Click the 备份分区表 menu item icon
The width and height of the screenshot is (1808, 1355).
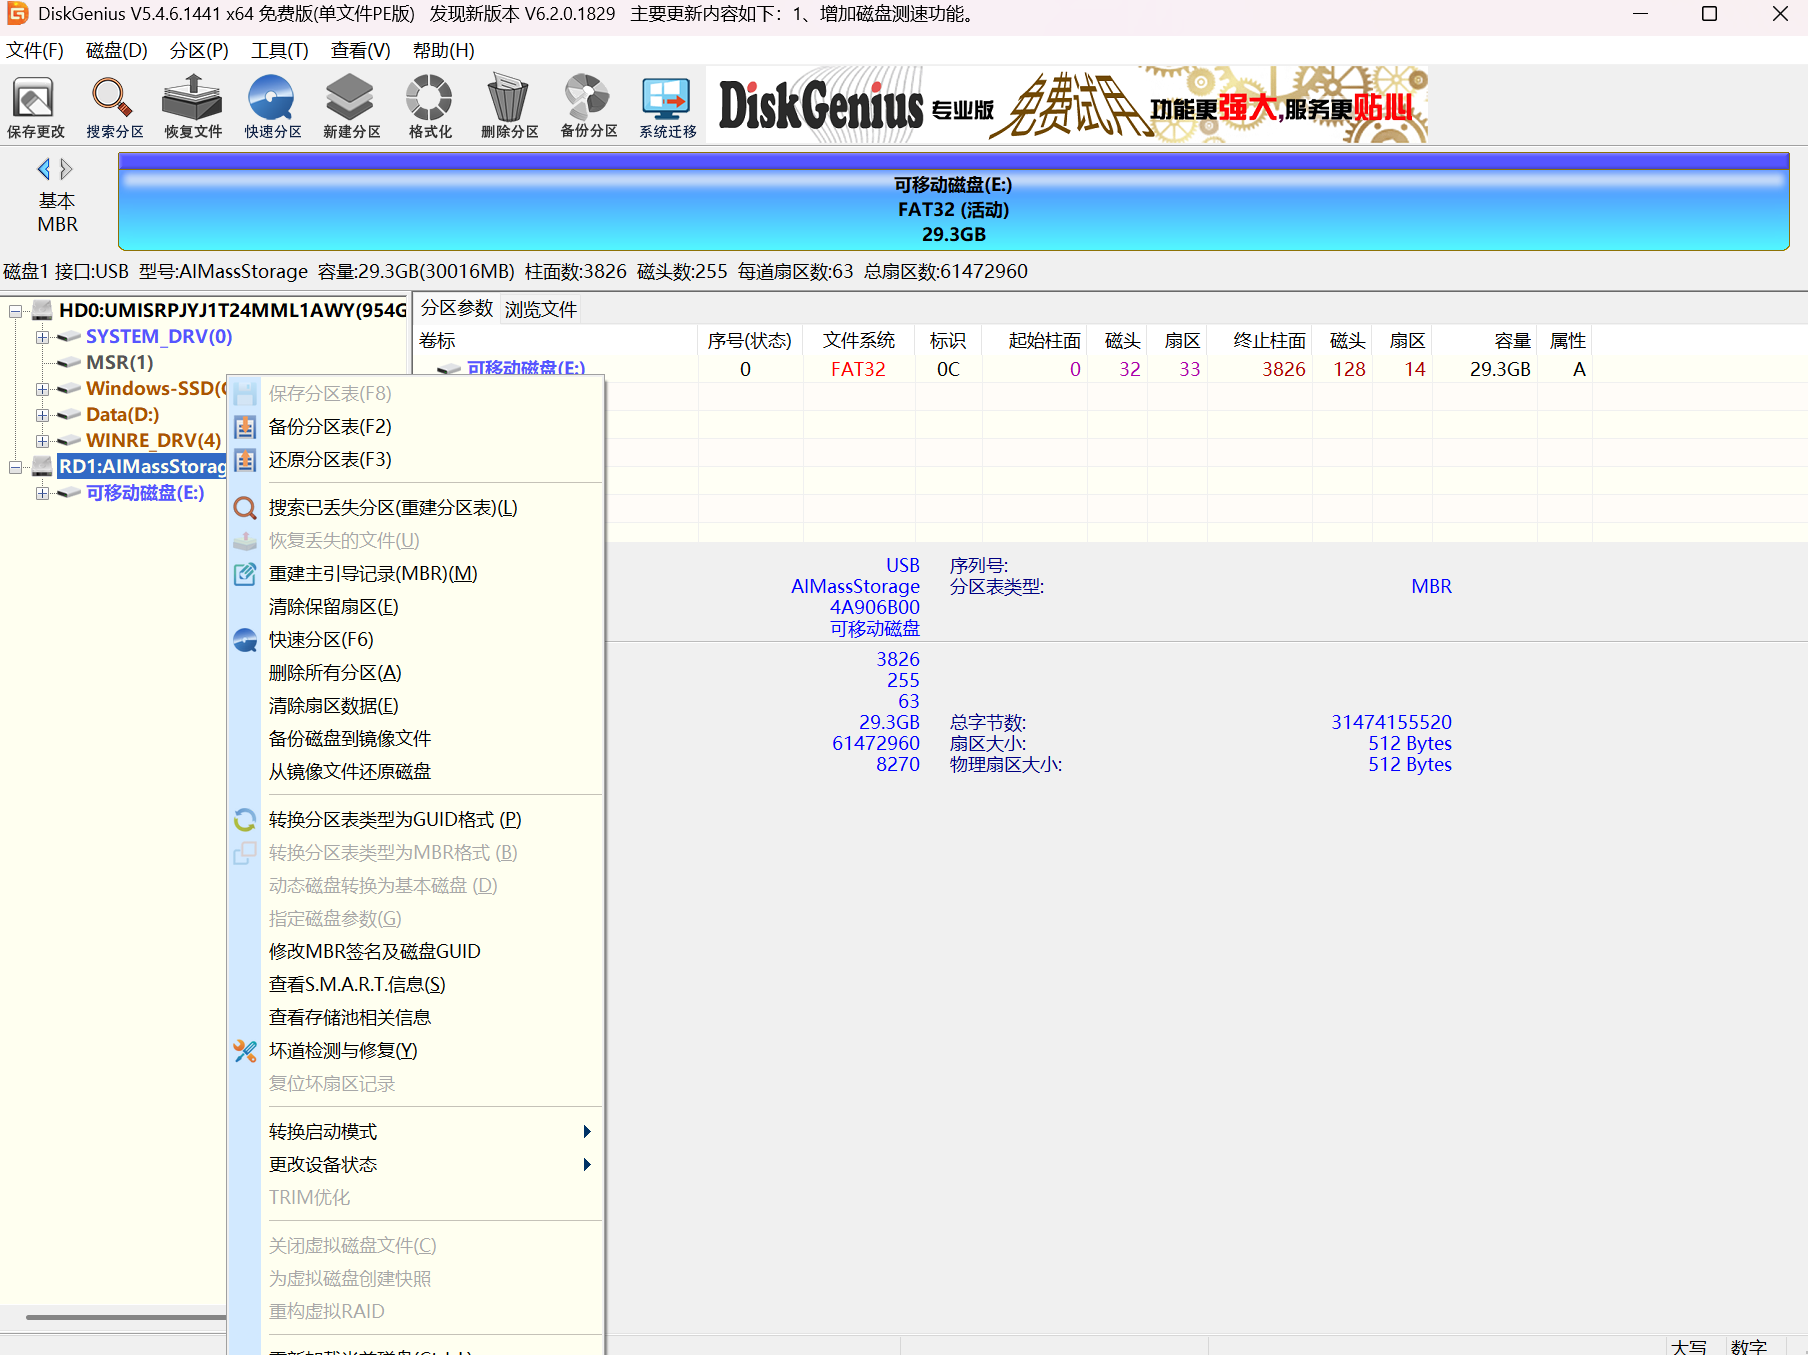pyautogui.click(x=245, y=427)
